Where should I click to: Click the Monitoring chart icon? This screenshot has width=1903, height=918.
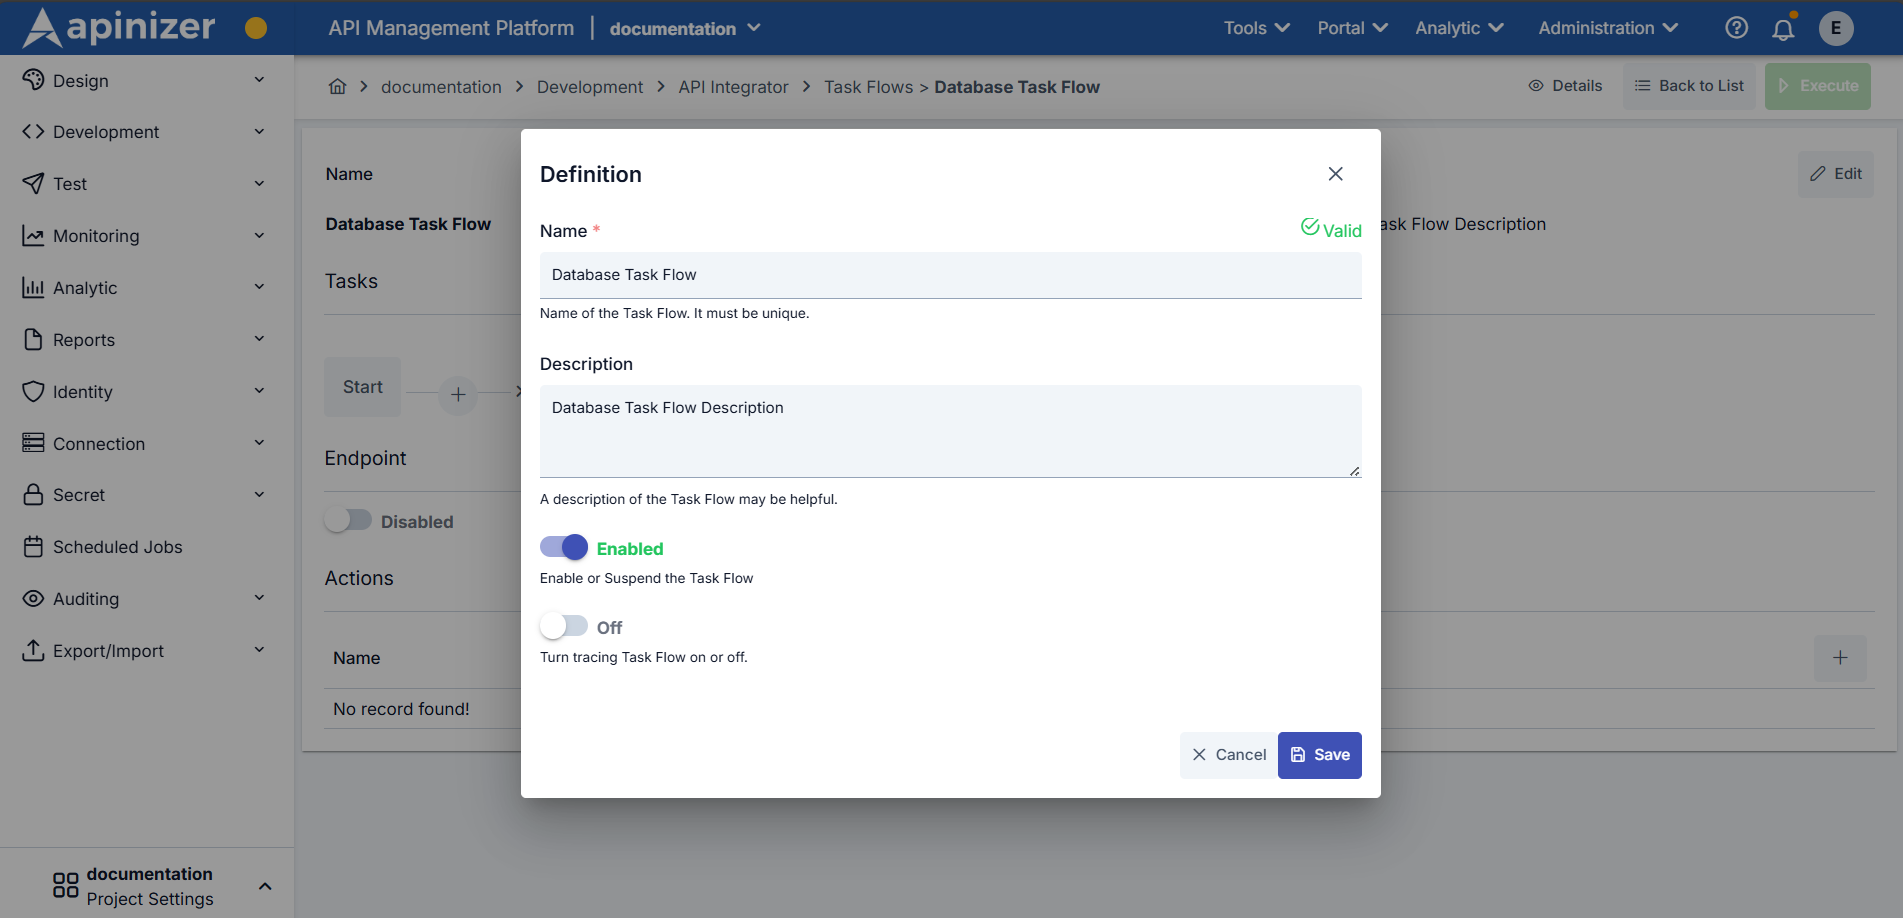[x=34, y=235]
